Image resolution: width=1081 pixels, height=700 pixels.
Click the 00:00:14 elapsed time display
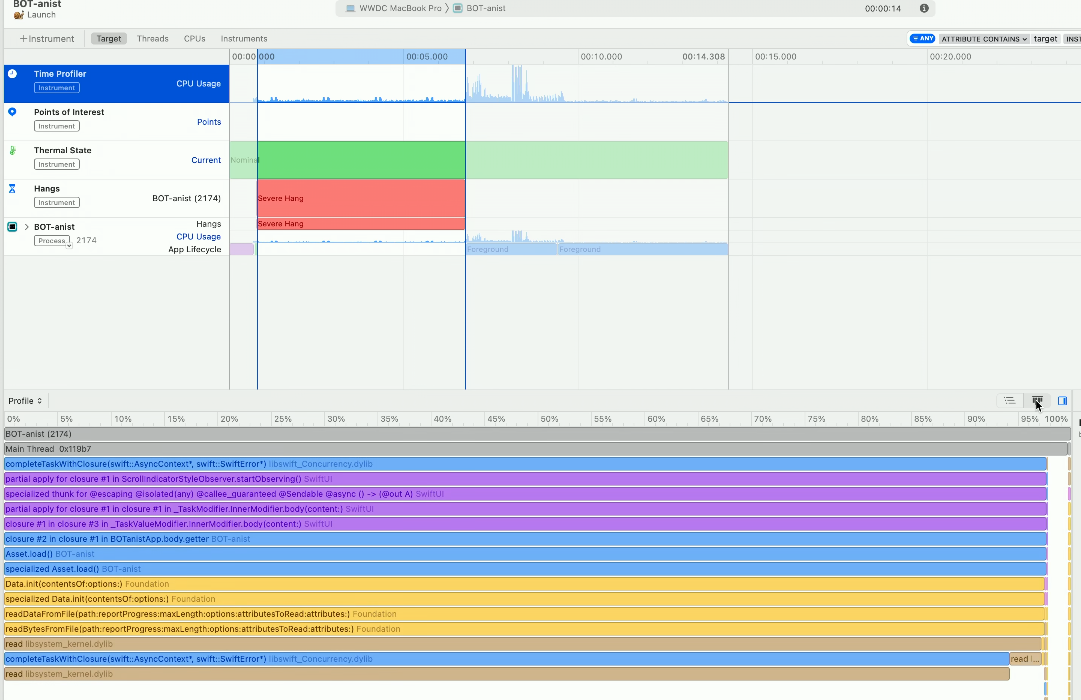(x=883, y=8)
